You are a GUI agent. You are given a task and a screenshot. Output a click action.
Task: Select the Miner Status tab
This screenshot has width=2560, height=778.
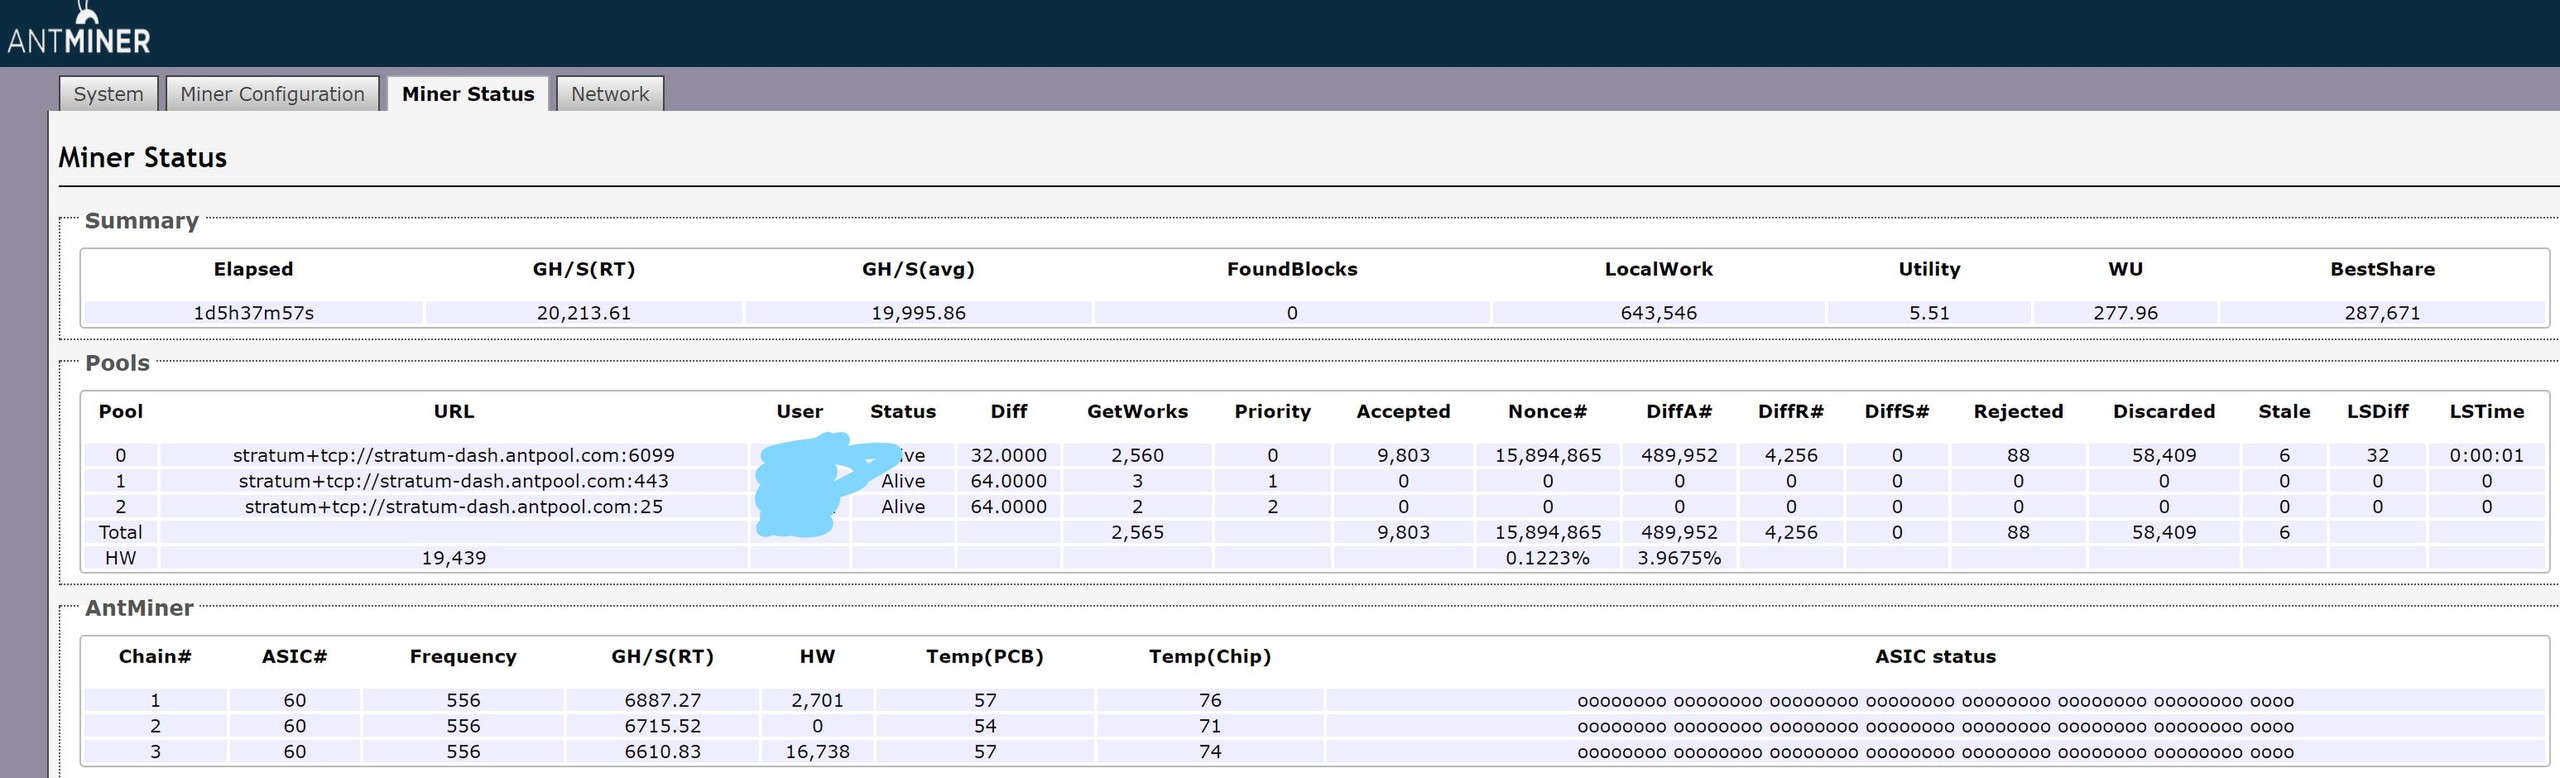pos(468,94)
